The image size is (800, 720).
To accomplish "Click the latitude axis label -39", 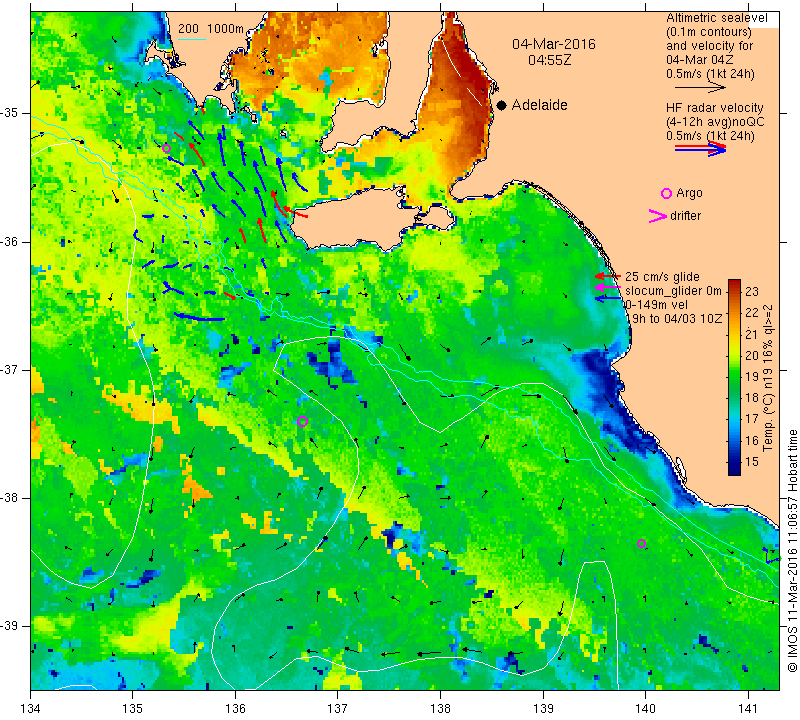I will (9, 626).
